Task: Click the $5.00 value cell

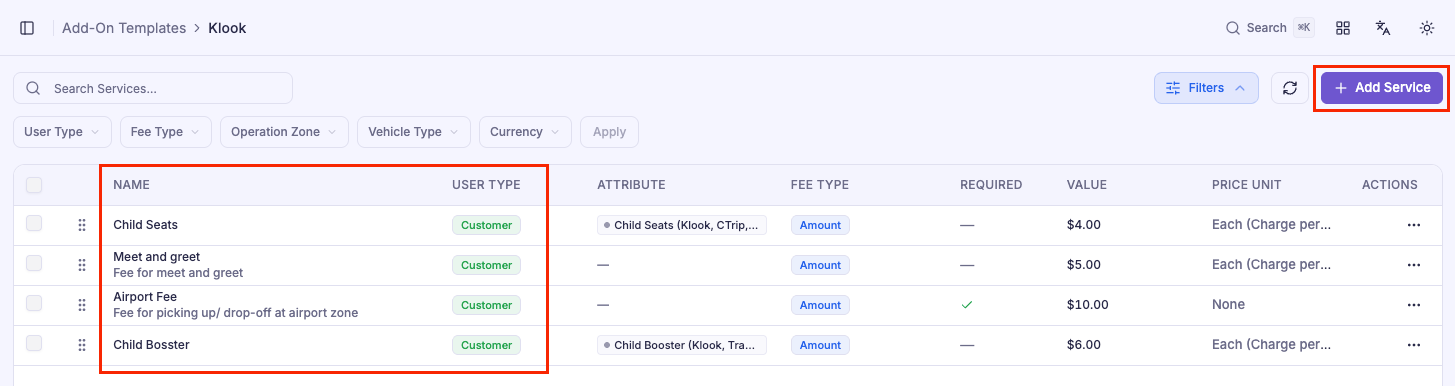Action: 1084,265
